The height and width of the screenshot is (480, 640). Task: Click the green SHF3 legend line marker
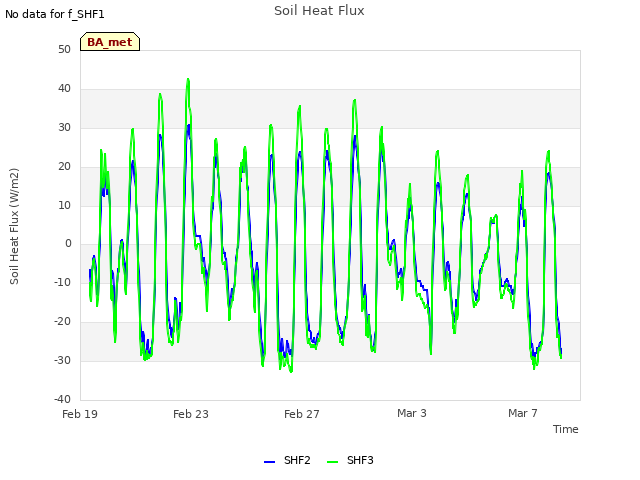tap(333, 462)
